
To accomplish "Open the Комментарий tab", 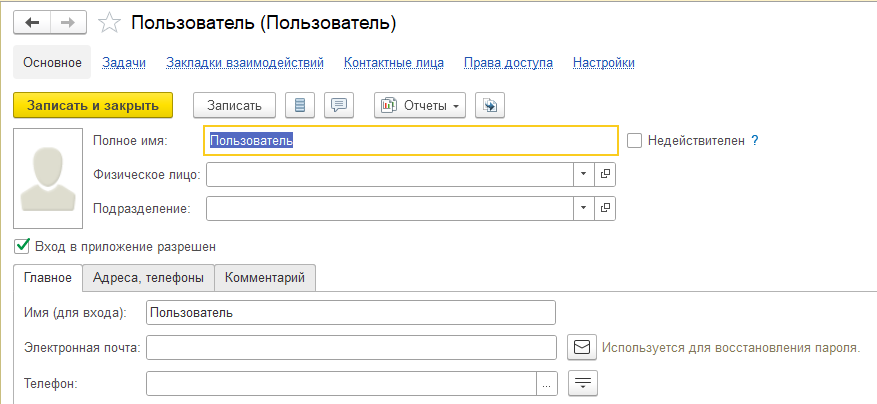I will click(265, 278).
